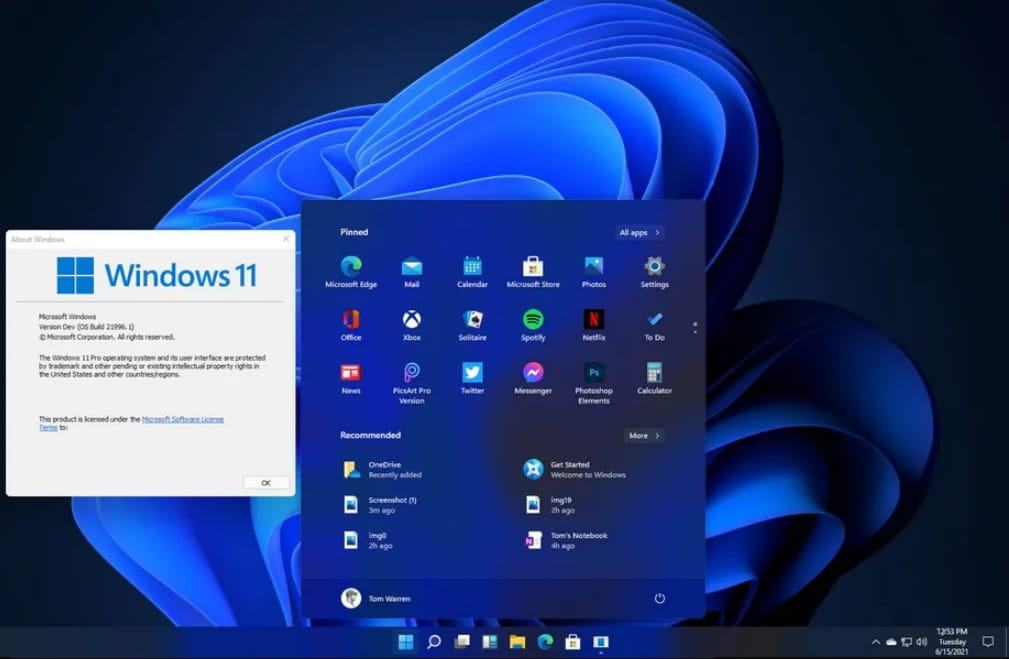Launch the Mail app
The height and width of the screenshot is (659, 1009).
(412, 265)
